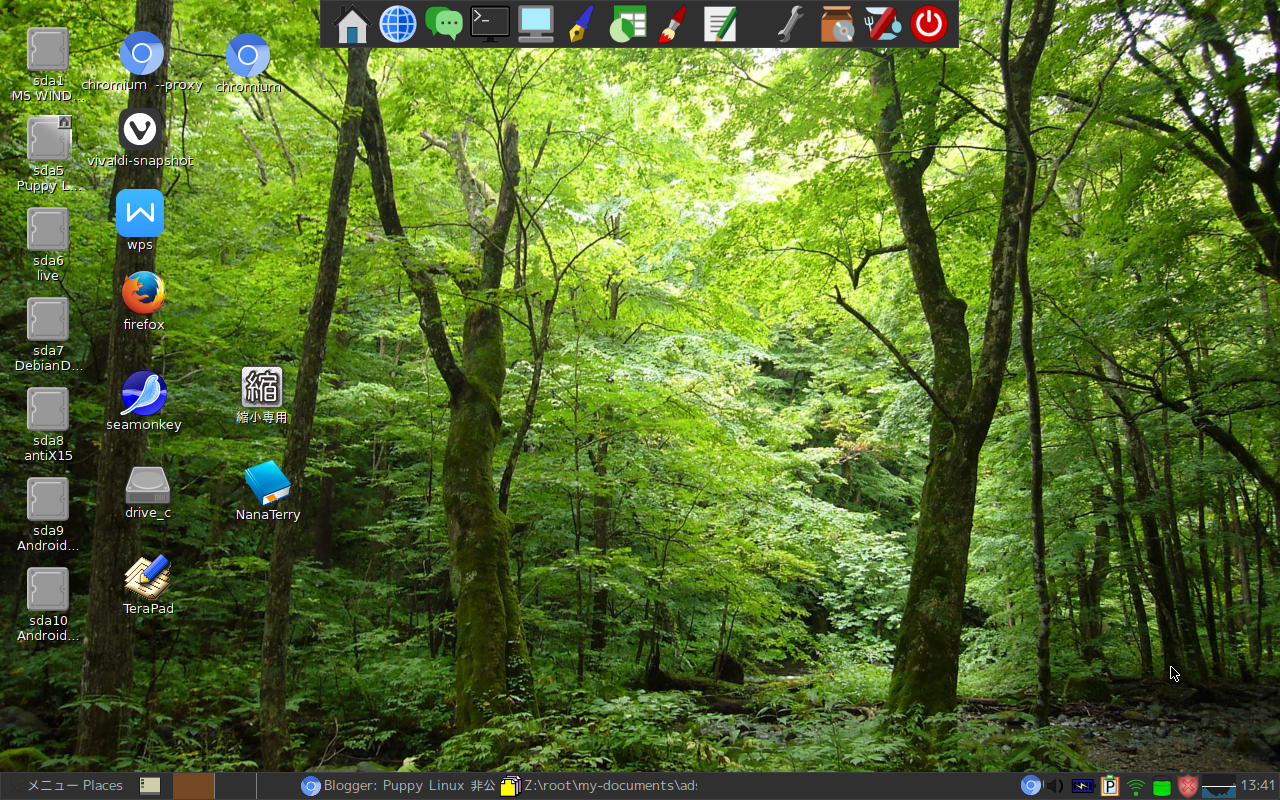The height and width of the screenshot is (800, 1280).
Task: Open the drive_c desktop icon
Action: click(x=148, y=485)
